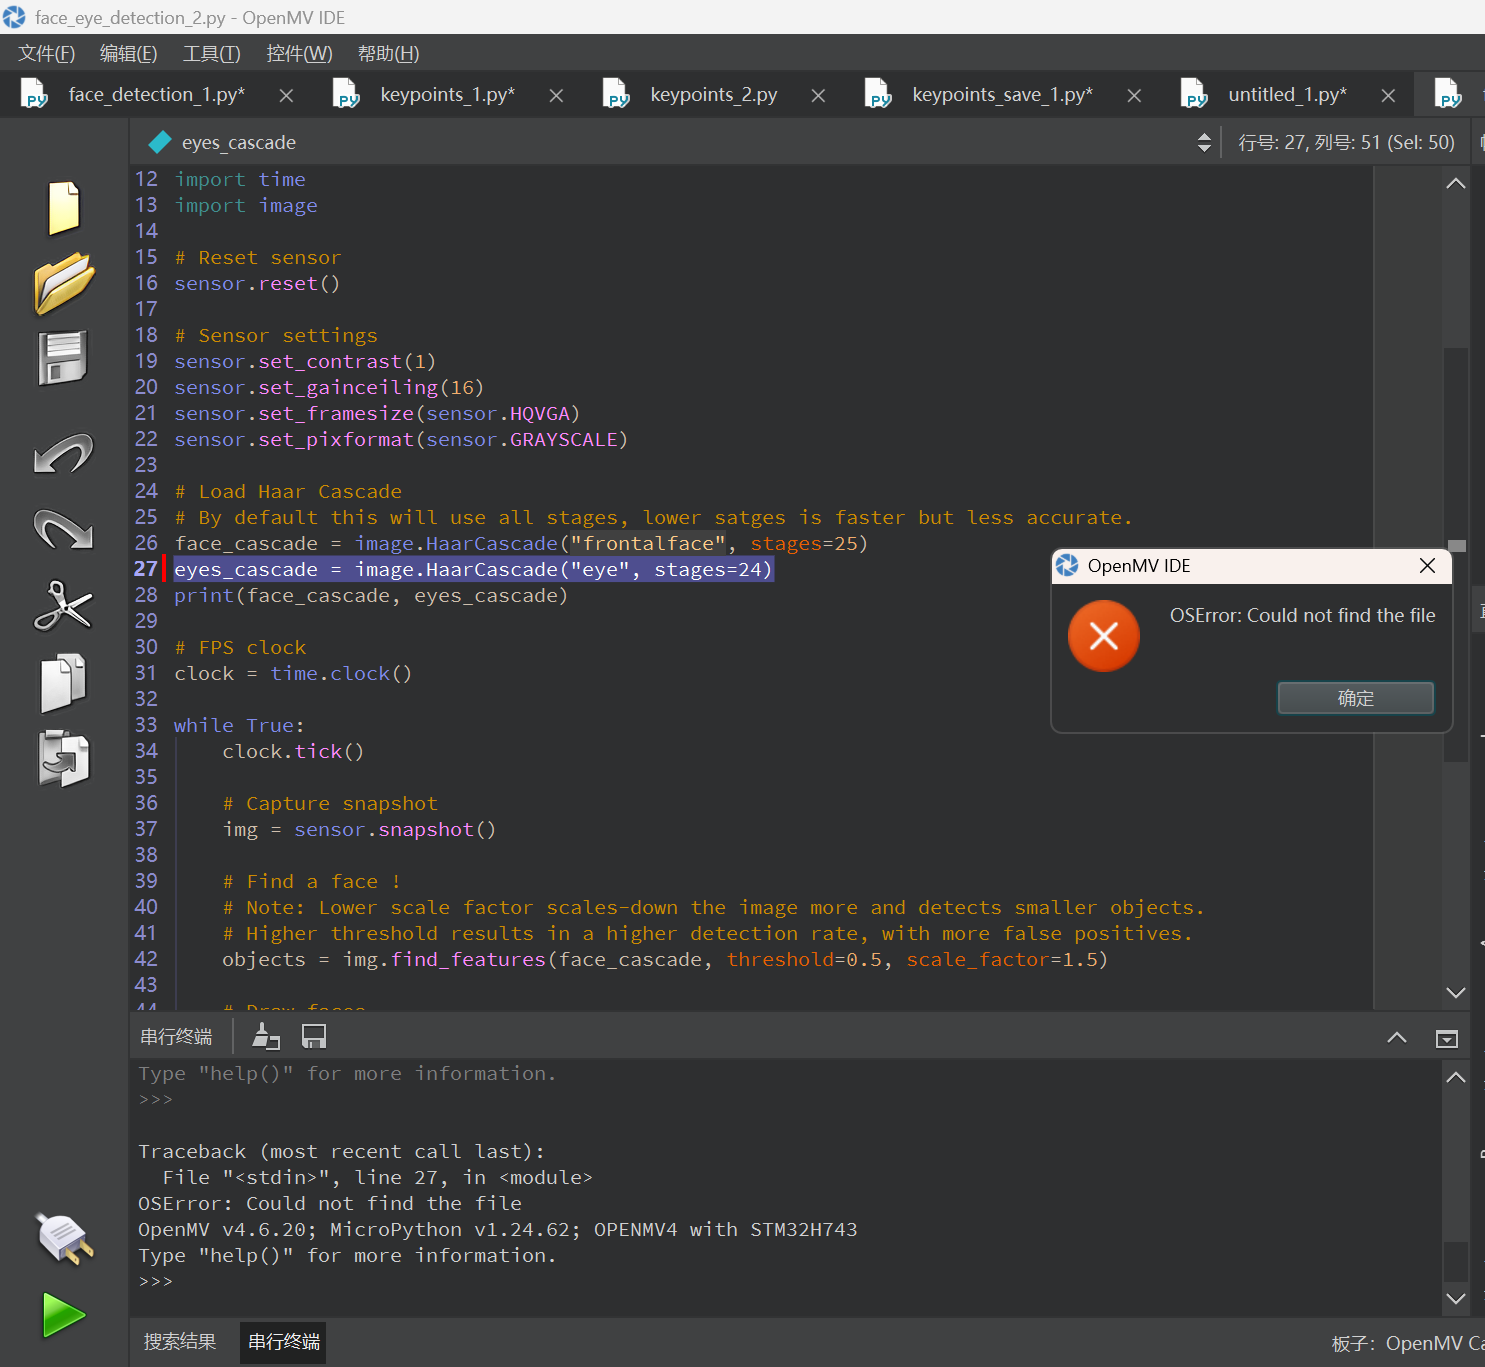Switch to the keypoints_save_1.py tab
This screenshot has width=1485, height=1367.
pos(1002,94)
